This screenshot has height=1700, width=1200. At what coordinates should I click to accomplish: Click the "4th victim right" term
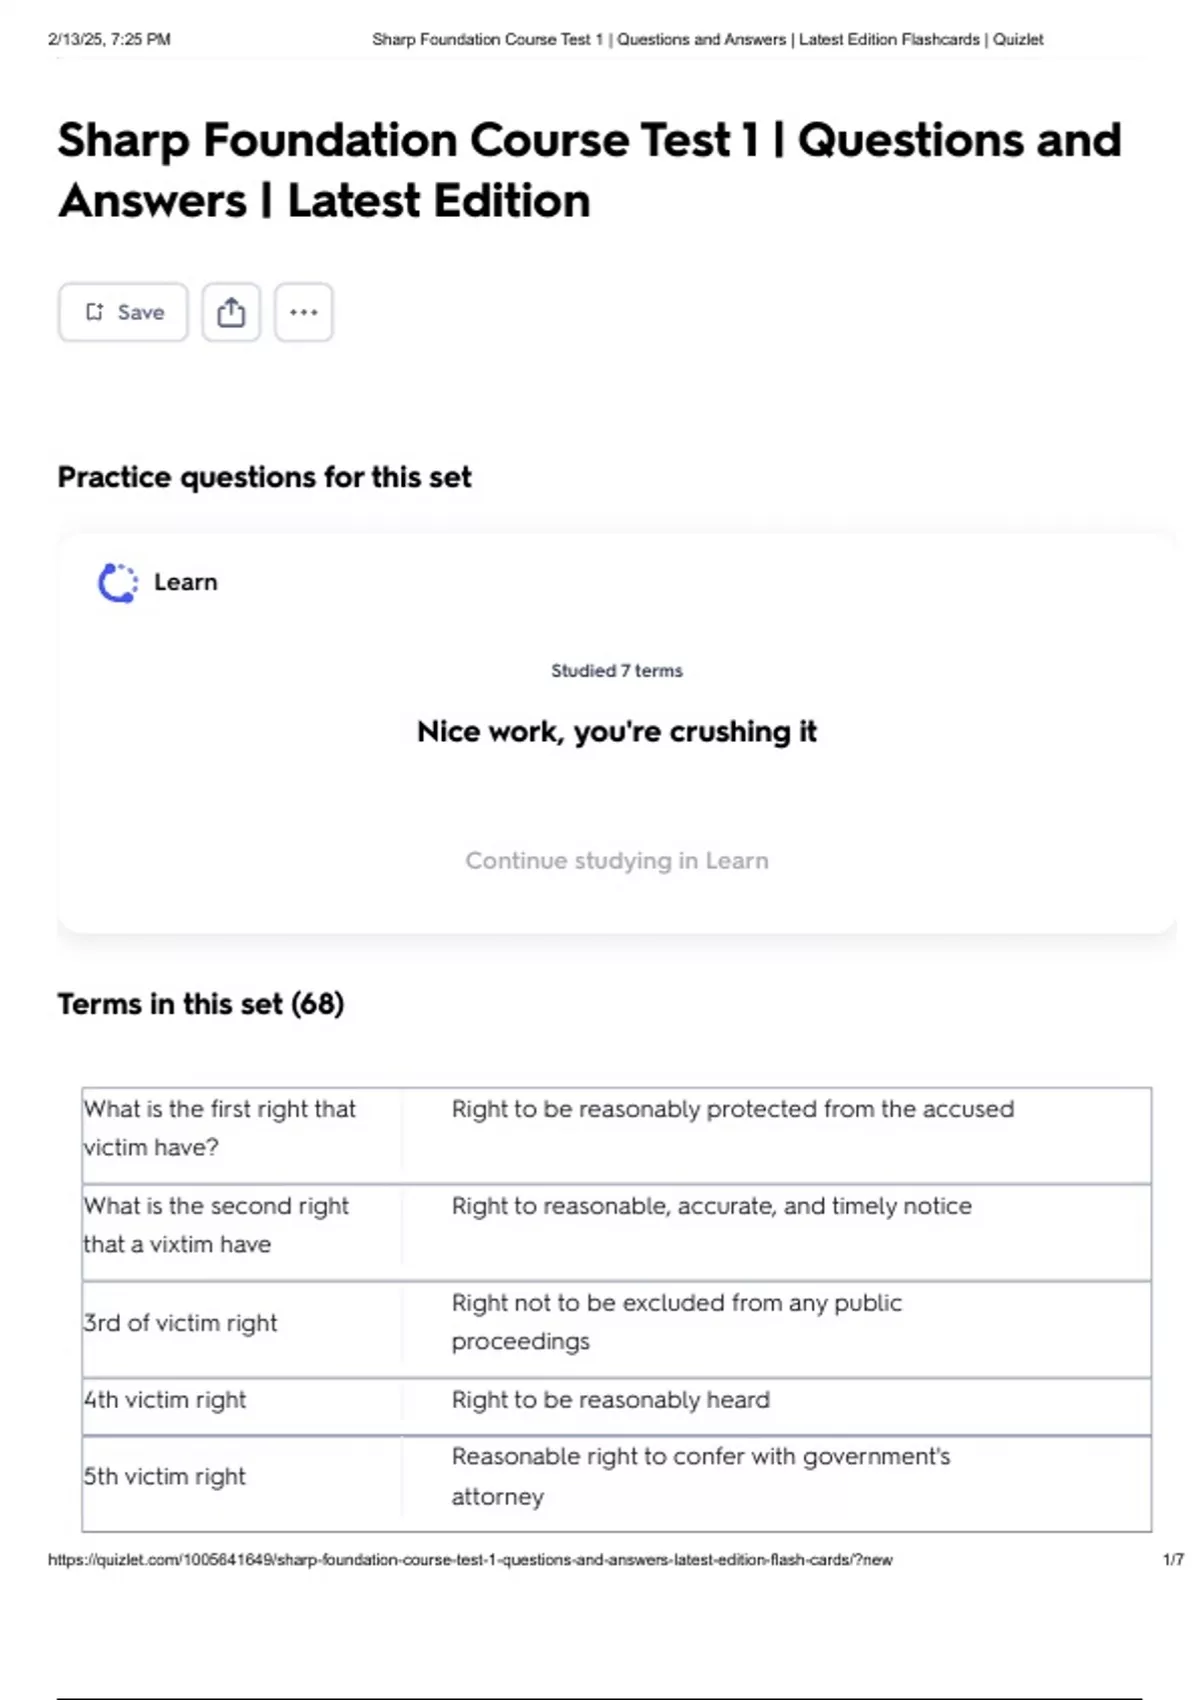click(165, 1400)
